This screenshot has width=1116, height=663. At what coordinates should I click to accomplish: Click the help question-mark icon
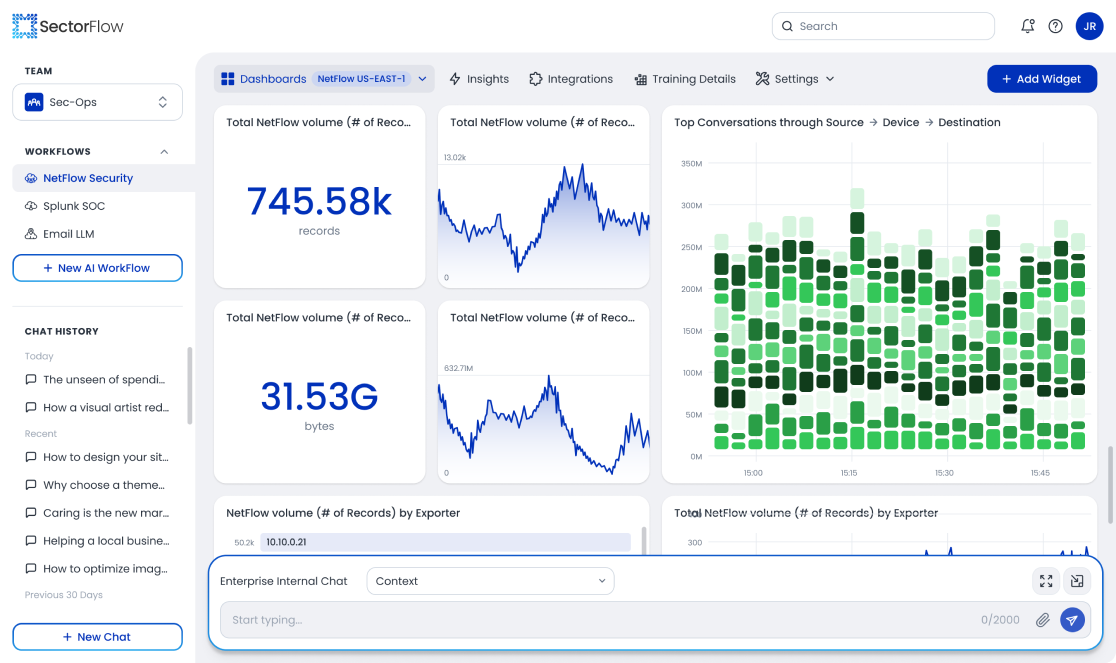pos(1055,26)
